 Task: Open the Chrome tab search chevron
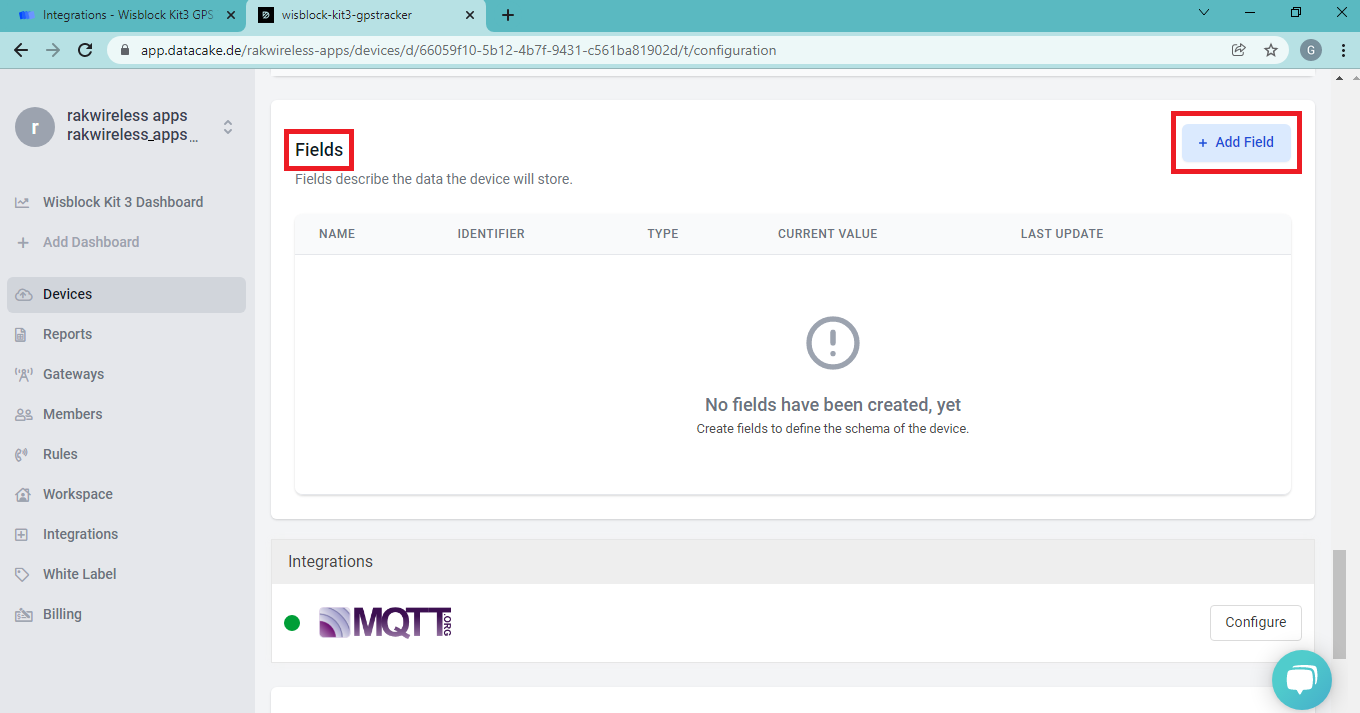[1203, 13]
